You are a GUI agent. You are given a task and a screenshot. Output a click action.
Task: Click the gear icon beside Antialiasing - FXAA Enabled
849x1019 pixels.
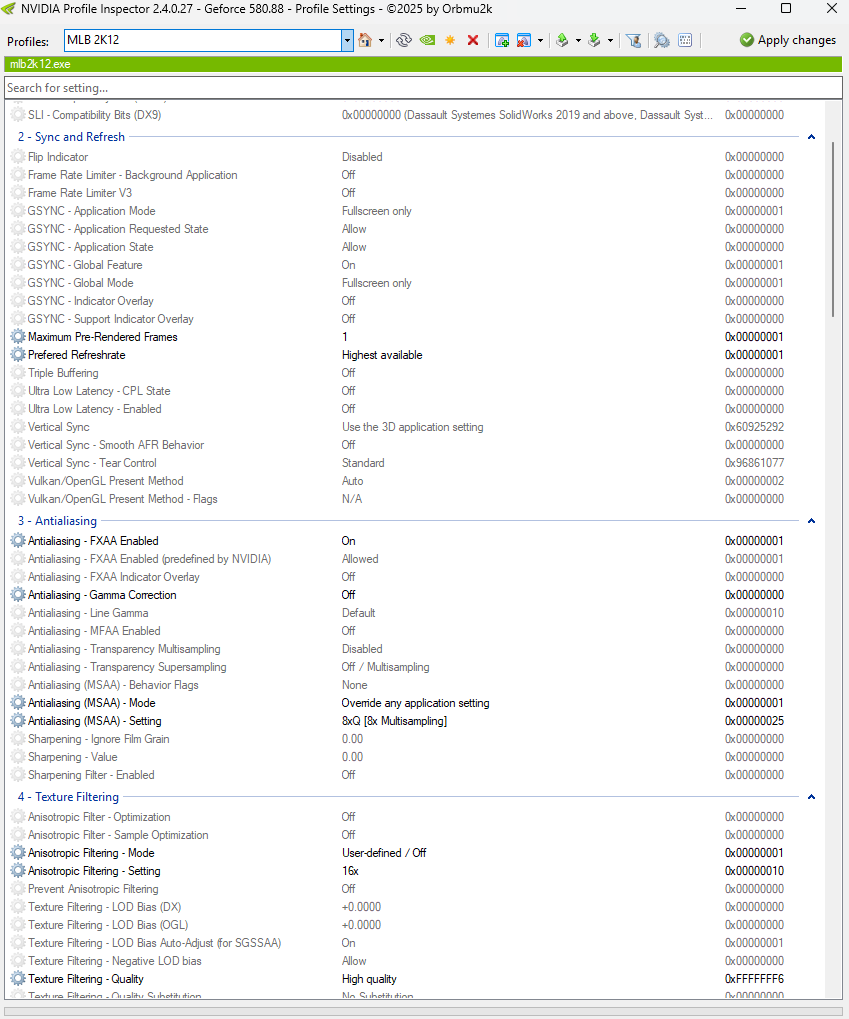[x=18, y=541]
